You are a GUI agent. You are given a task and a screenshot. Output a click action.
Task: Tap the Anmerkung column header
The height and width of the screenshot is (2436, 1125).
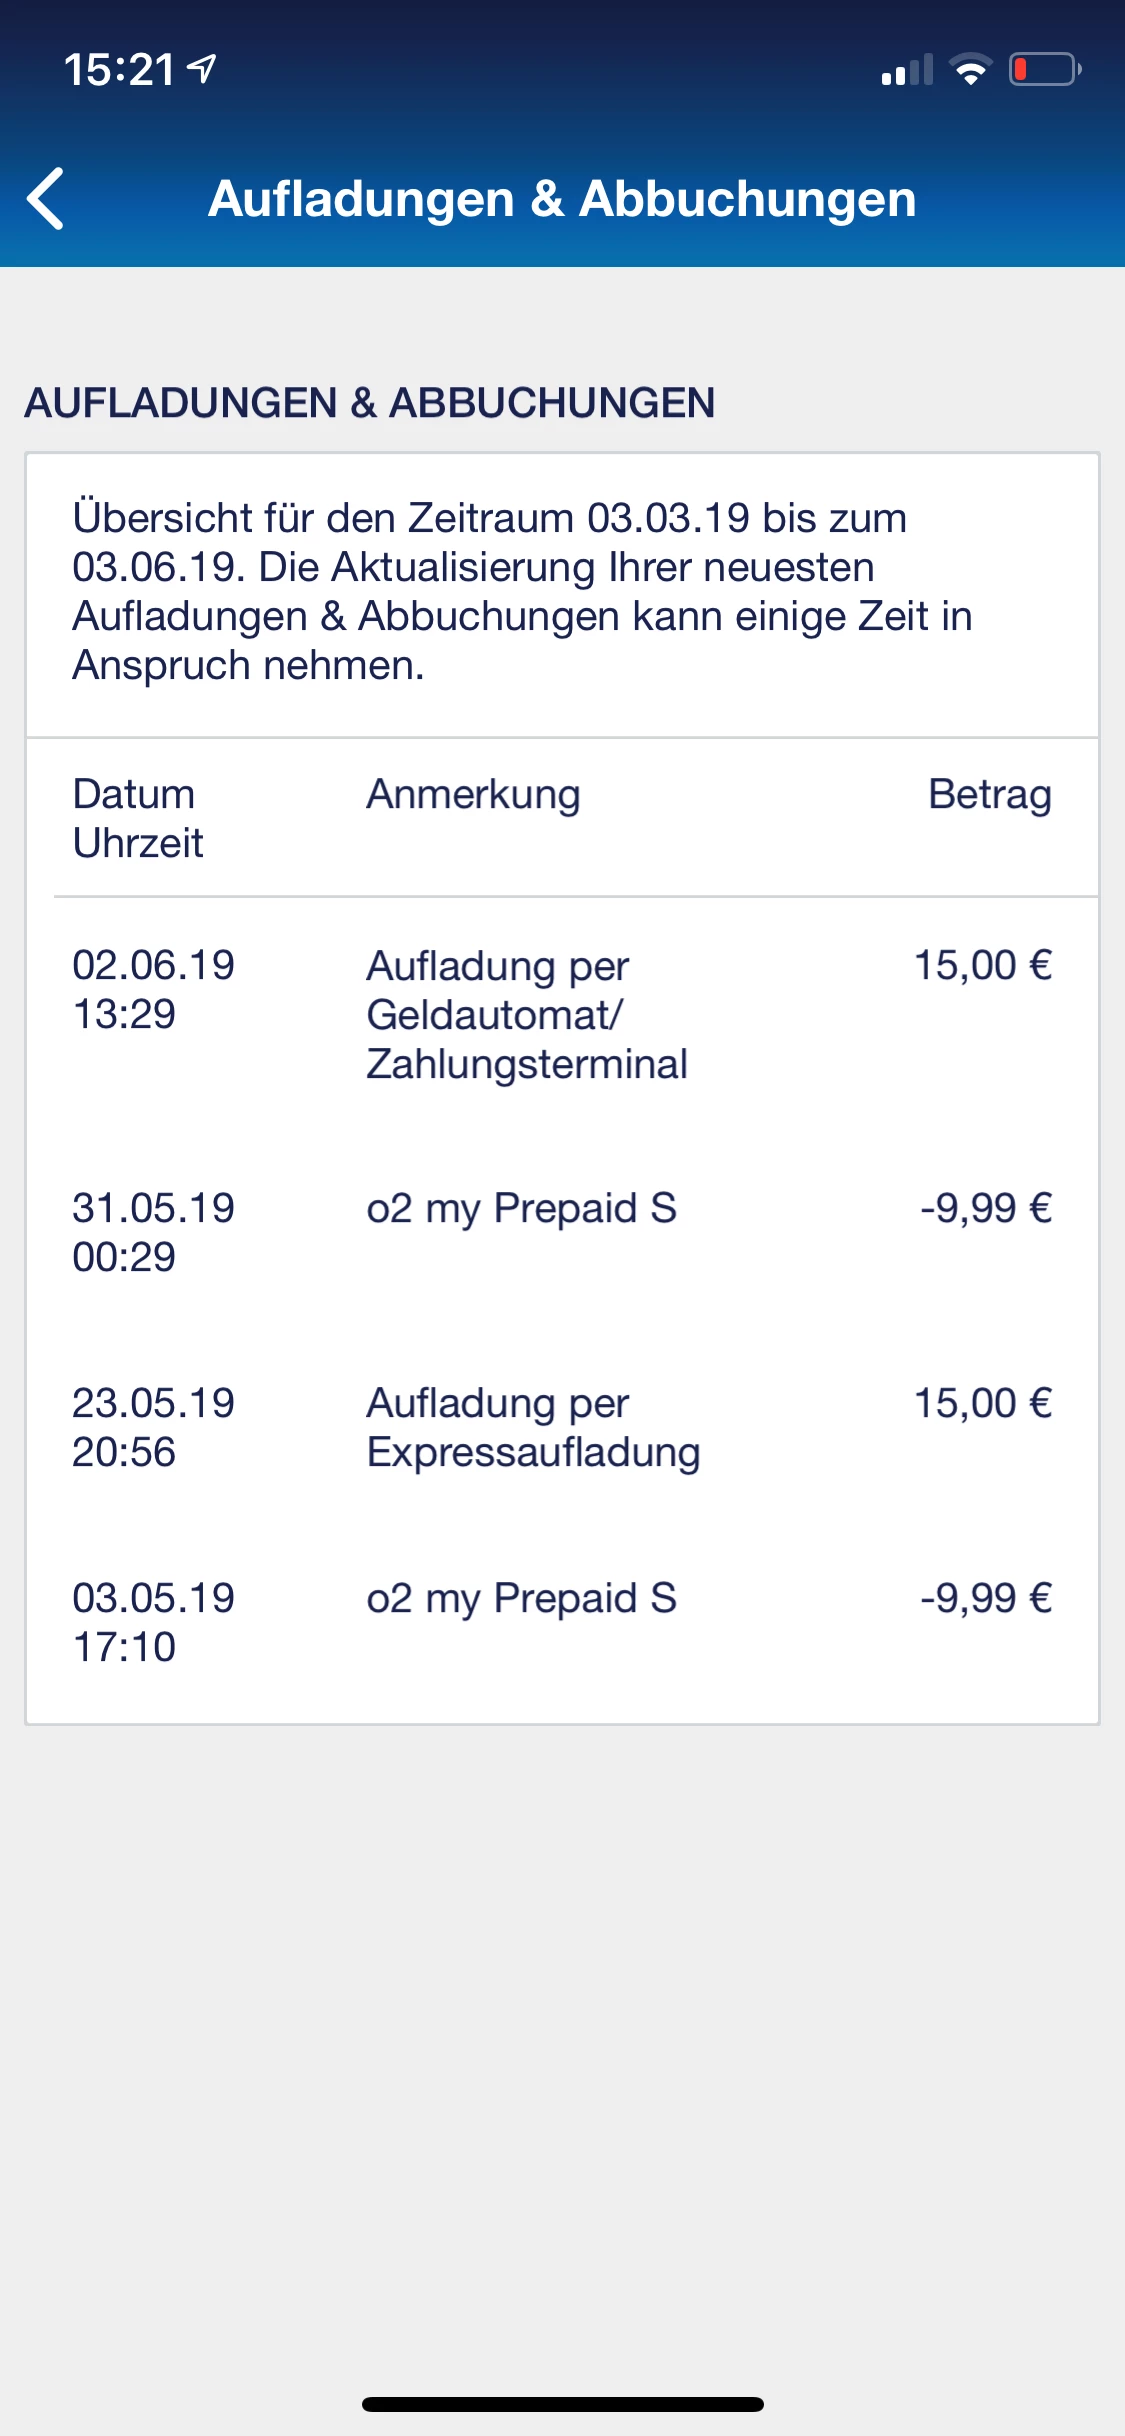tap(473, 794)
